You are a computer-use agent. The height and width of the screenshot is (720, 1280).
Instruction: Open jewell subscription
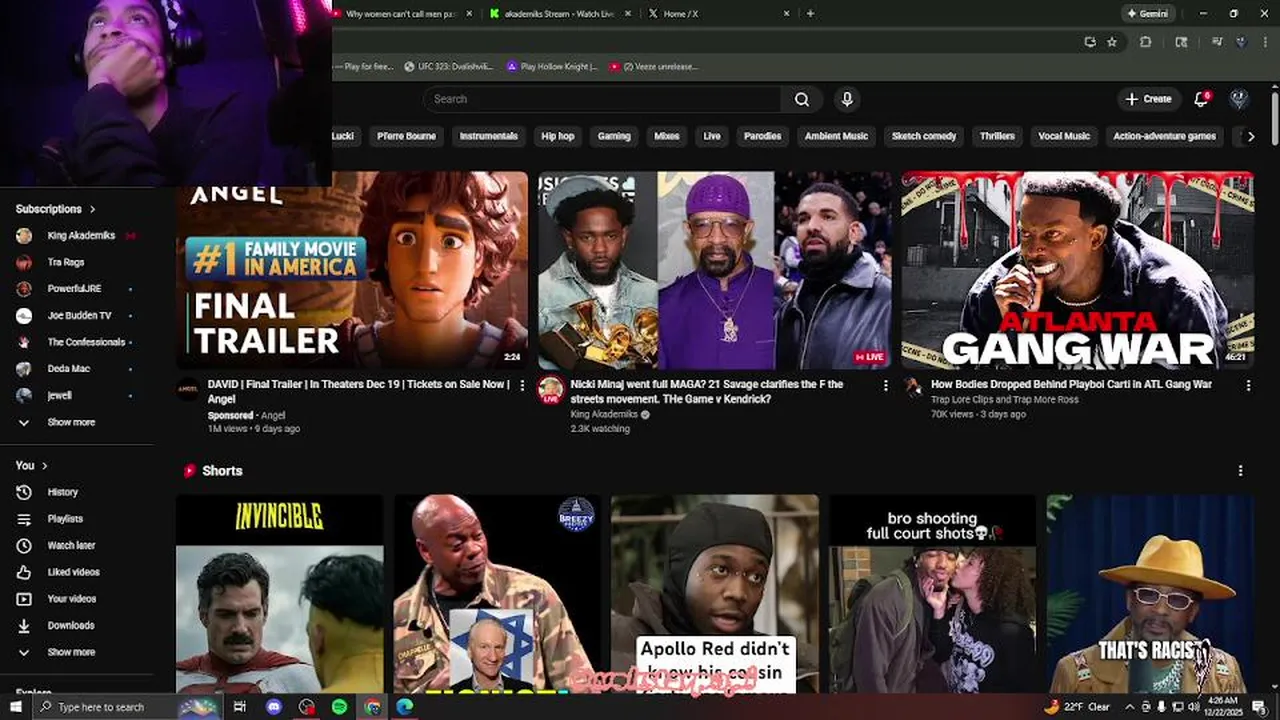pos(77,395)
